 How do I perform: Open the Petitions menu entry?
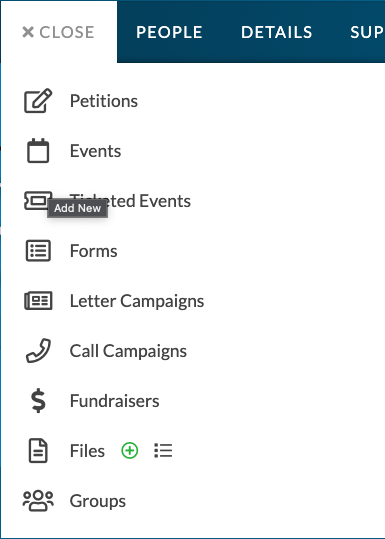104,101
